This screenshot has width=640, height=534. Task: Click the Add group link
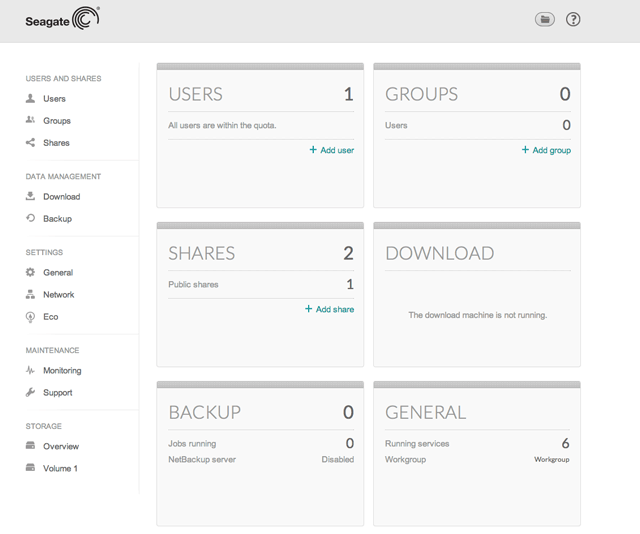click(546, 150)
